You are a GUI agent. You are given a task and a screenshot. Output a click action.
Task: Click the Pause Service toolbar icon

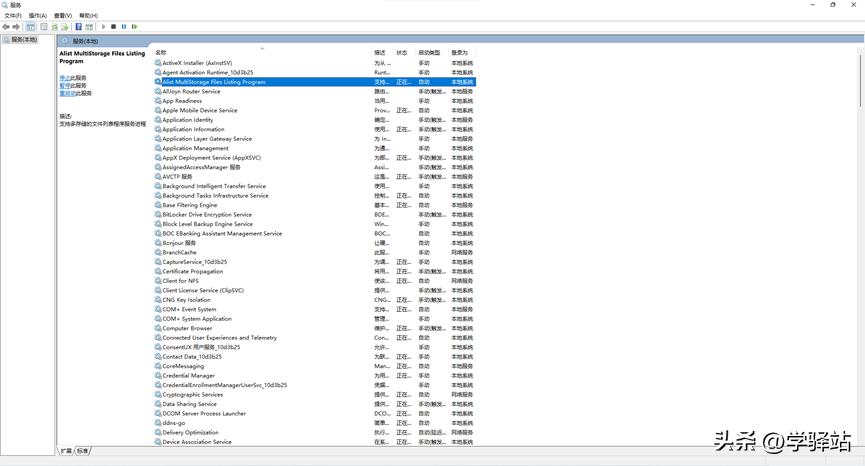124,27
